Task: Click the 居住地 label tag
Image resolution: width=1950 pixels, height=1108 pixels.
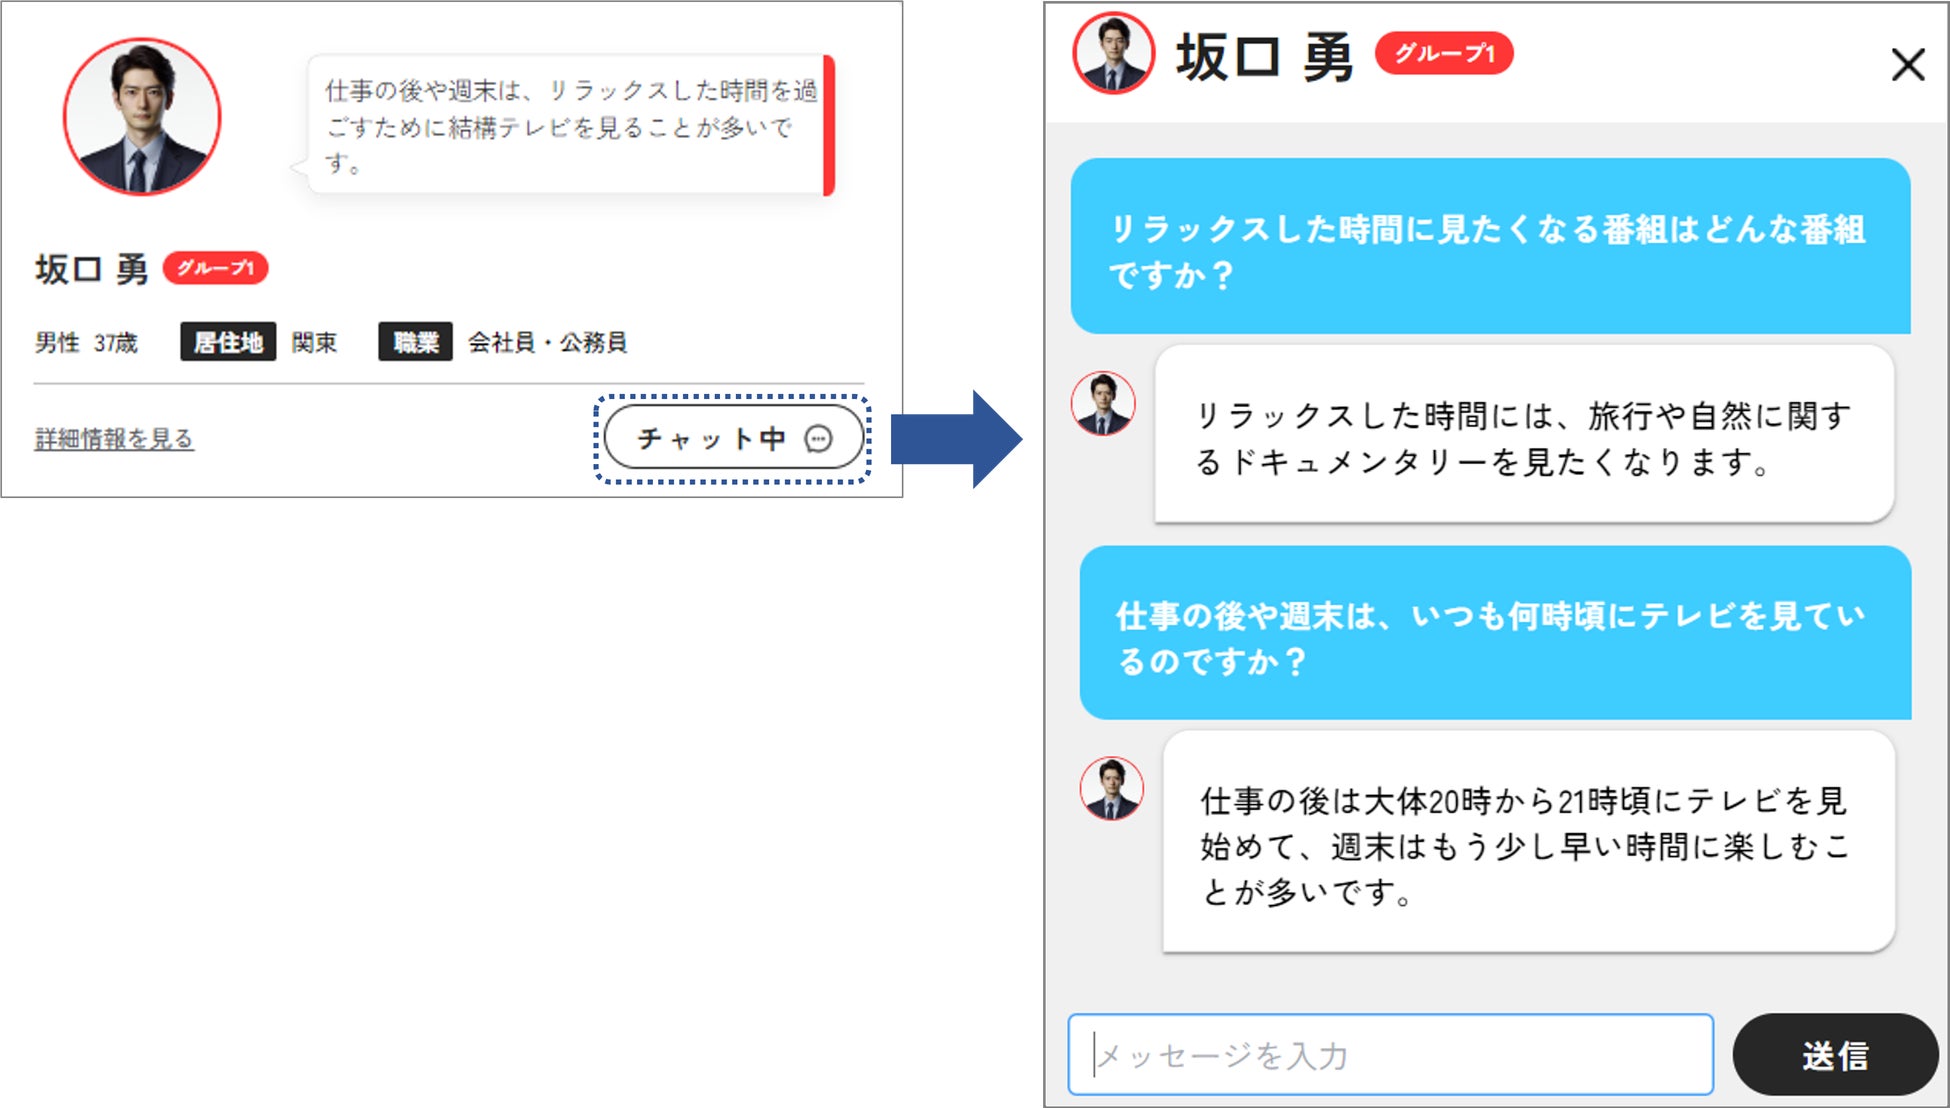Action: (228, 342)
